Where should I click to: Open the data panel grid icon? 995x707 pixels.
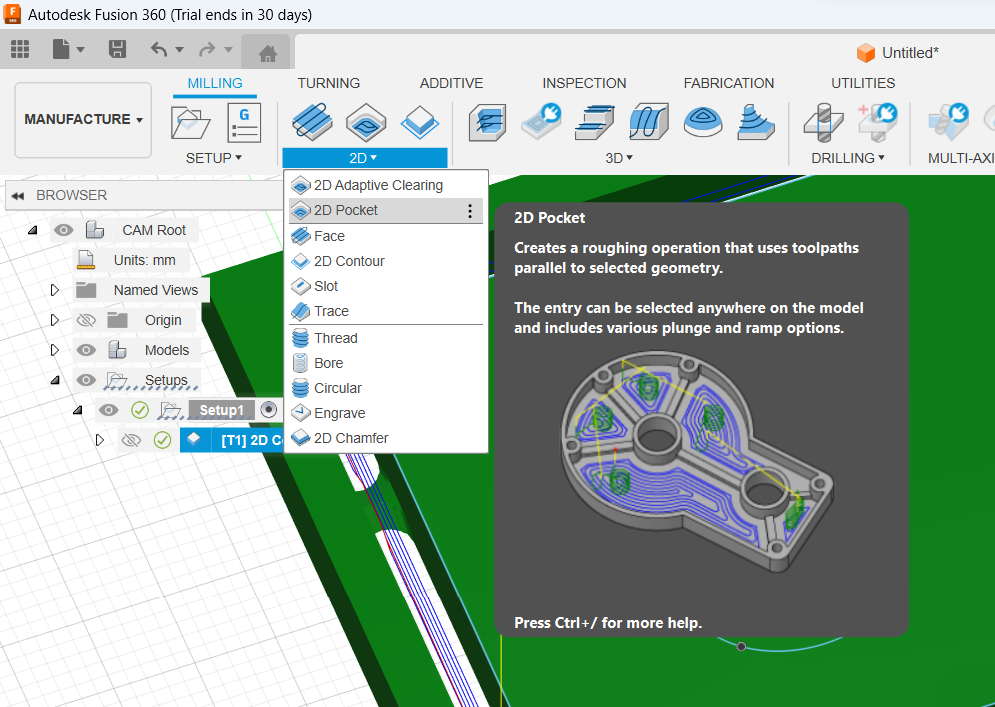coord(20,50)
